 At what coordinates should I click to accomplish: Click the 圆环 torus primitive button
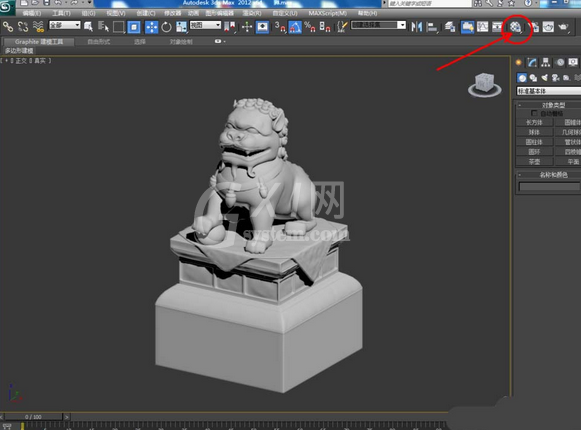pyautogui.click(x=534, y=152)
